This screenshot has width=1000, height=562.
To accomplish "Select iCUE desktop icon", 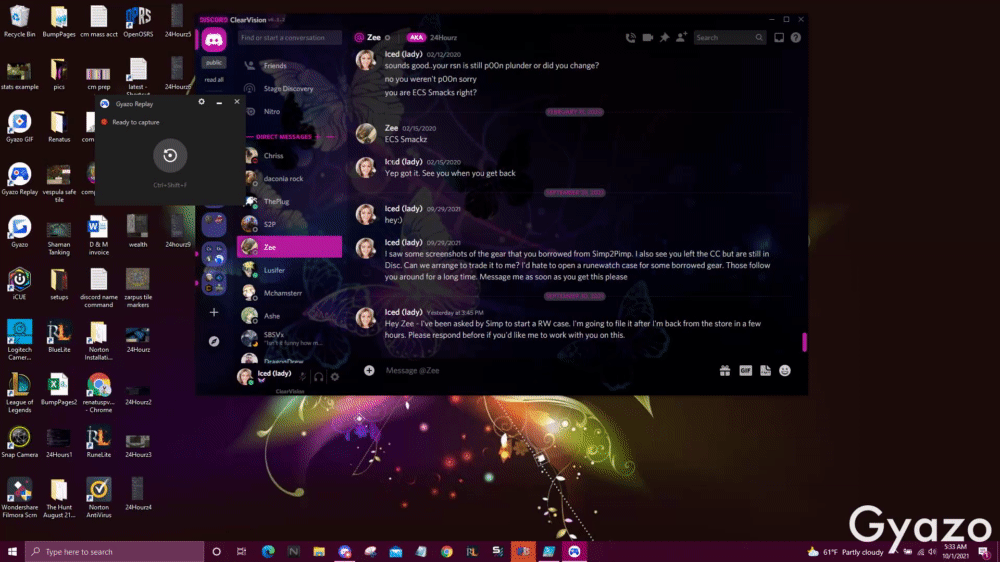I will pyautogui.click(x=19, y=284).
